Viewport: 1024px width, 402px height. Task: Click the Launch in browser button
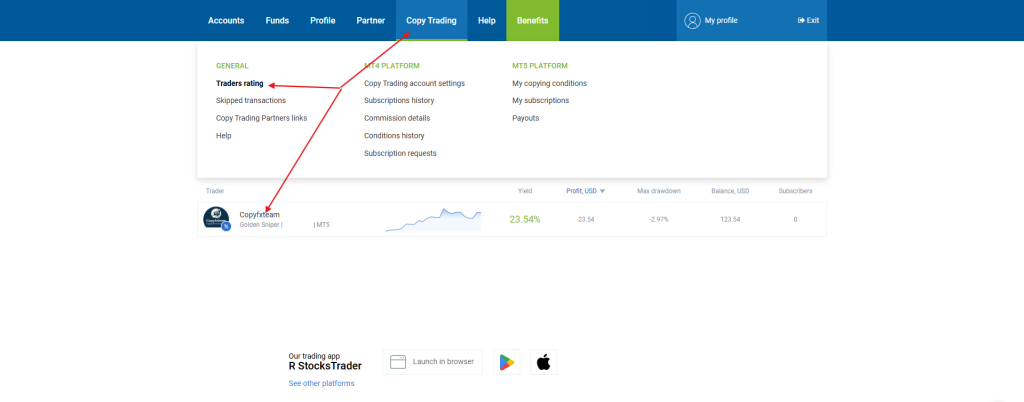(x=433, y=362)
